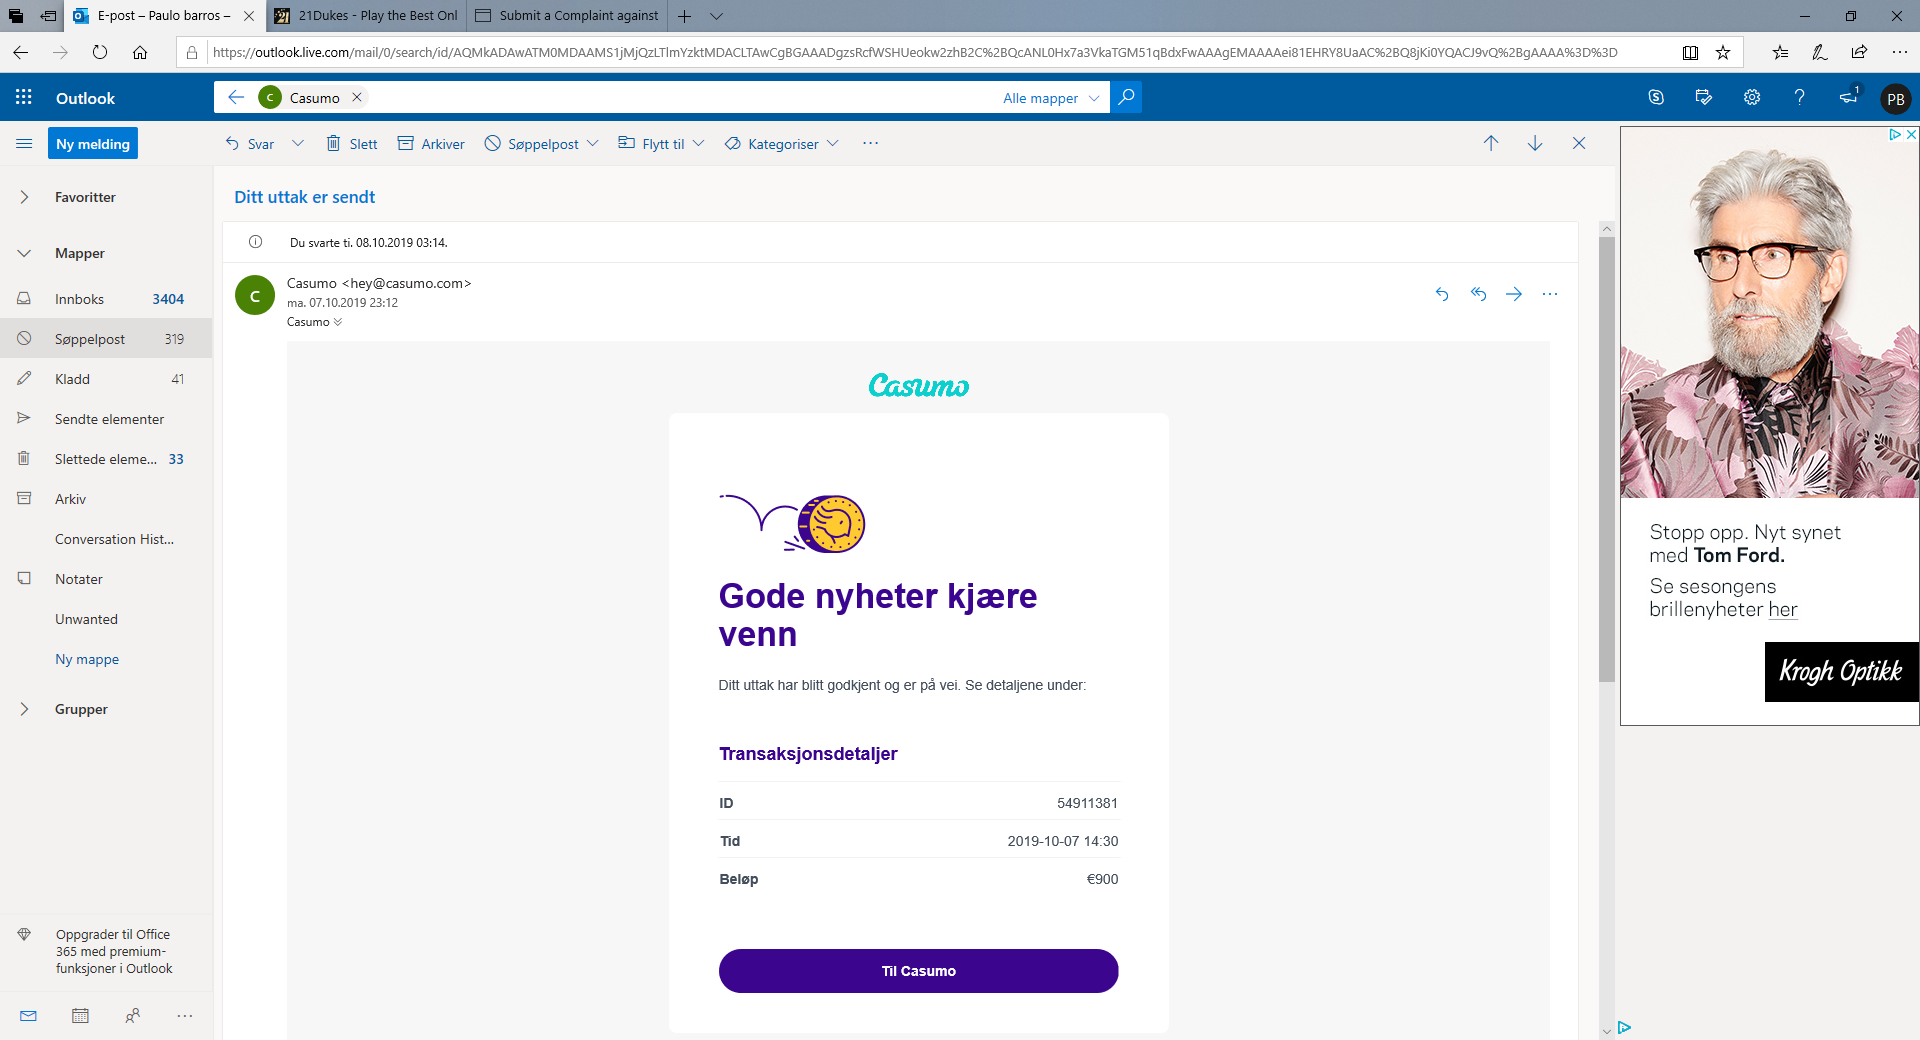Expand the Favoritter section
Screen dimensions: 1920x1040
click(24, 197)
